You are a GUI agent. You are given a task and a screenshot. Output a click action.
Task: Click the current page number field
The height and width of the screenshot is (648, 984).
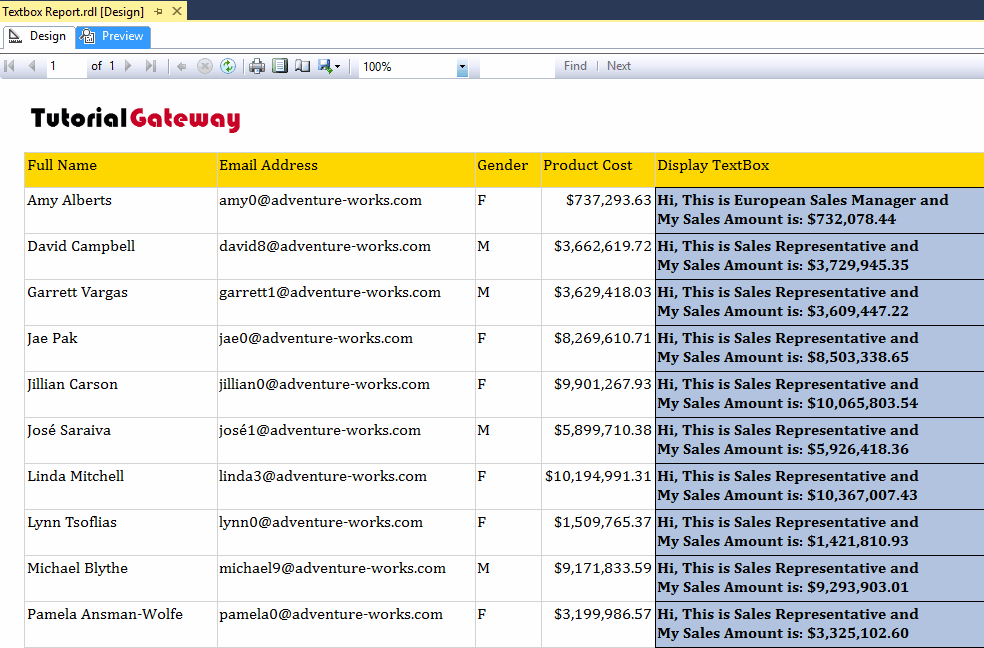click(67, 66)
